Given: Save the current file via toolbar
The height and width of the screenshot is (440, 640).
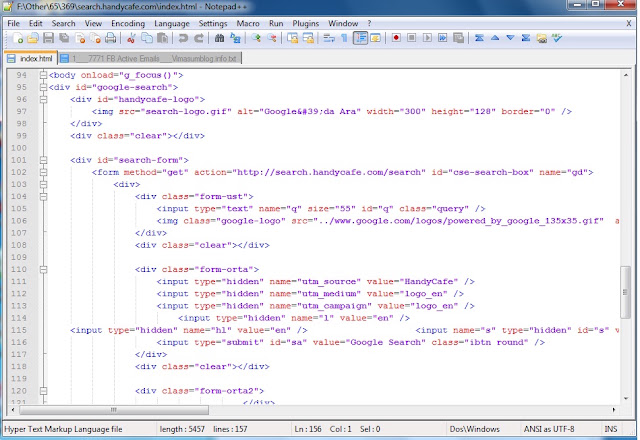Looking at the screenshot, I should coord(49,38).
